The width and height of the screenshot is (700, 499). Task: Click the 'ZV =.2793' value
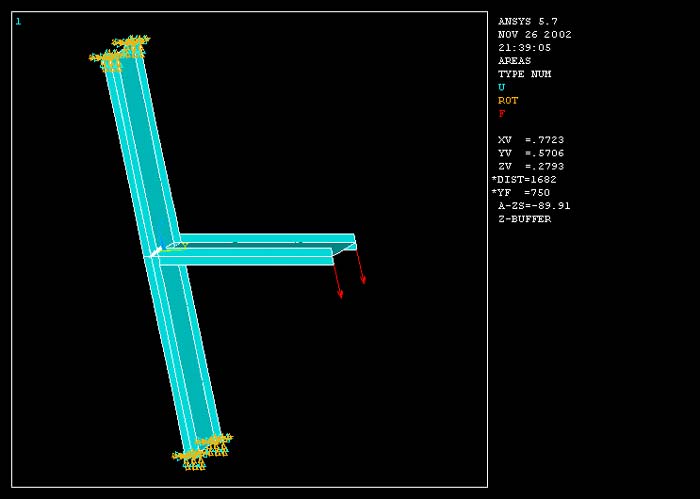pos(531,166)
